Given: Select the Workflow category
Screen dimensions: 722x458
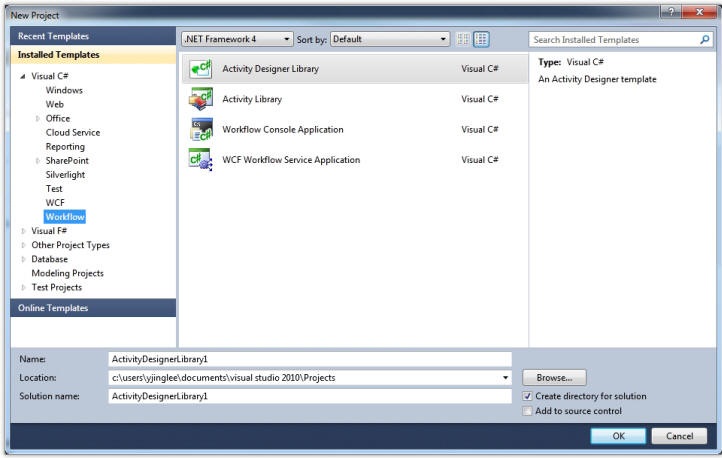Looking at the screenshot, I should tap(65, 217).
